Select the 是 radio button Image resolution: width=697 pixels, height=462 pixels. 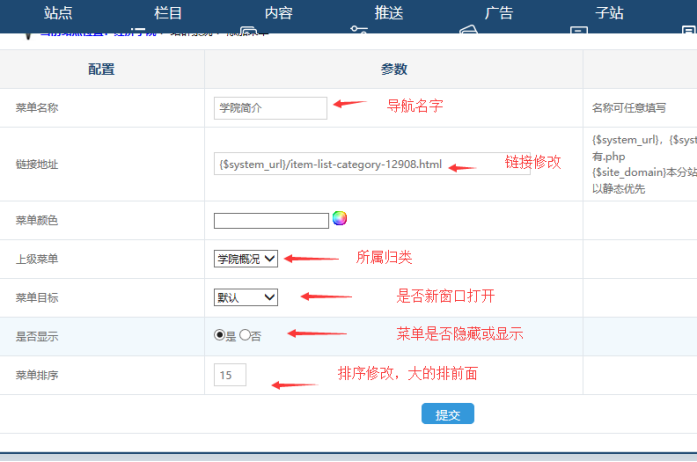point(220,336)
